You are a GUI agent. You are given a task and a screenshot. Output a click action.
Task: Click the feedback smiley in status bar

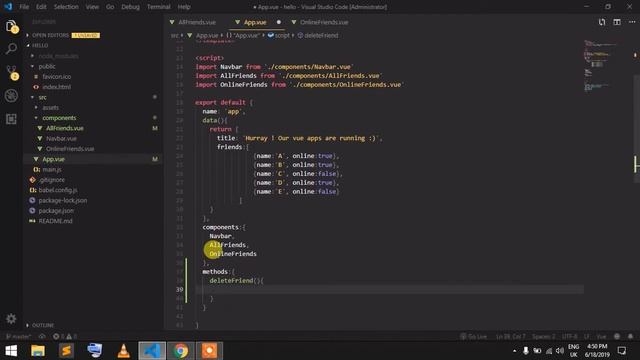(x=617, y=337)
